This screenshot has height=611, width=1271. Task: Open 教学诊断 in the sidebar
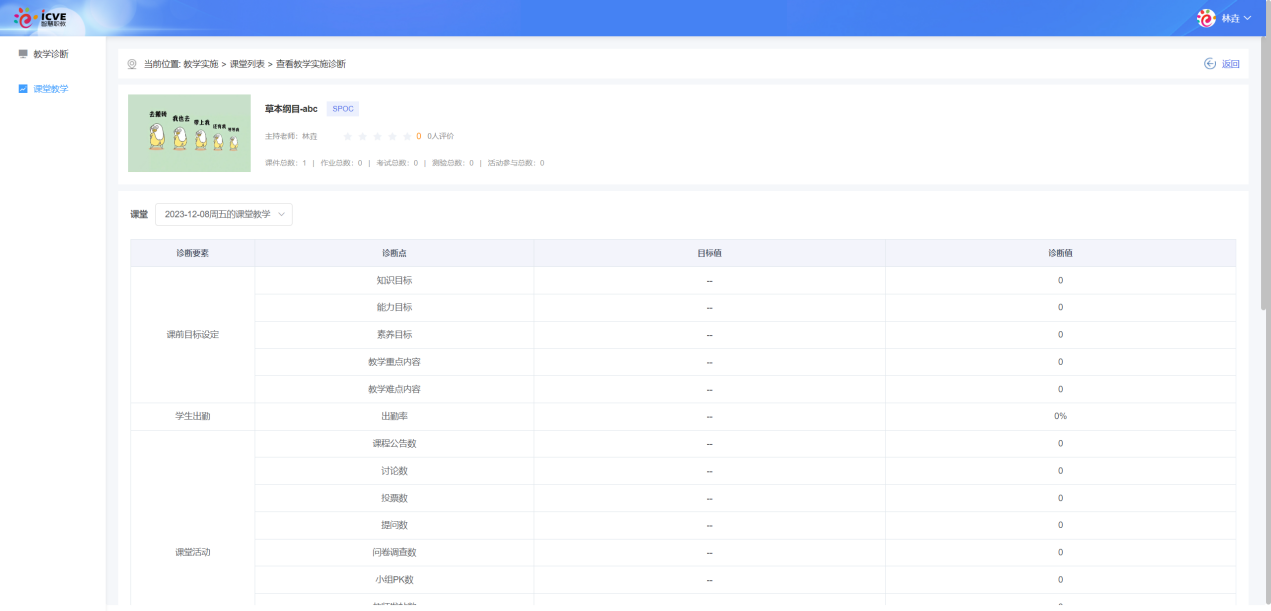coord(51,54)
